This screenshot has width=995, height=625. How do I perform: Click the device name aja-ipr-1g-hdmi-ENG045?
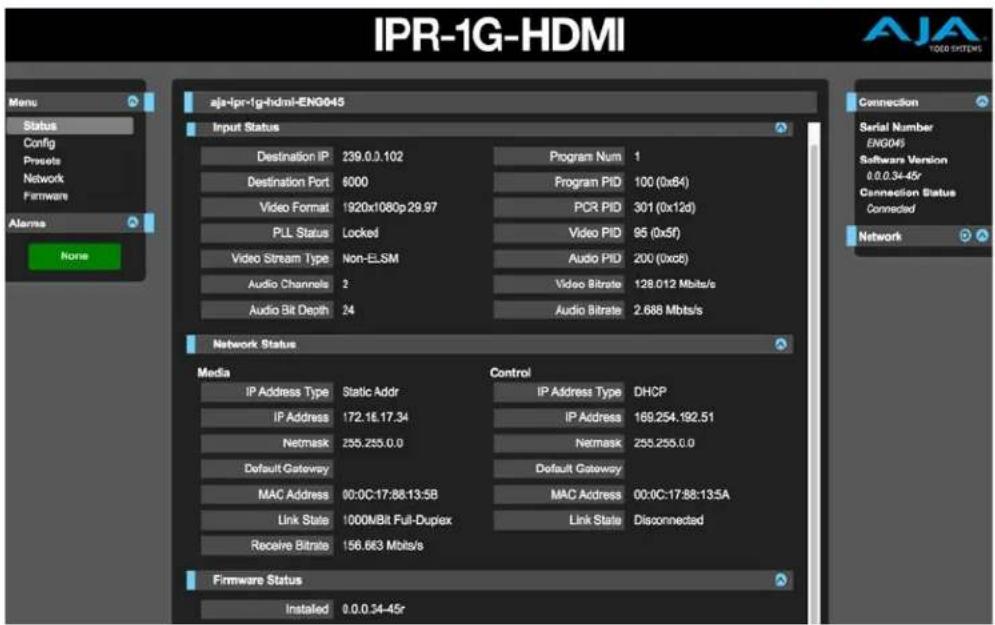[x=277, y=102]
